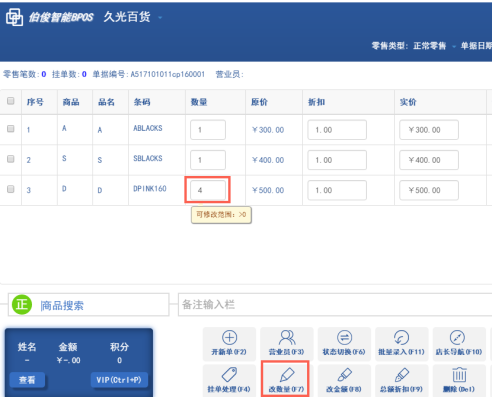Click the VIP (Ctrl+P) button
This screenshot has width=492, height=397.
tap(119, 380)
